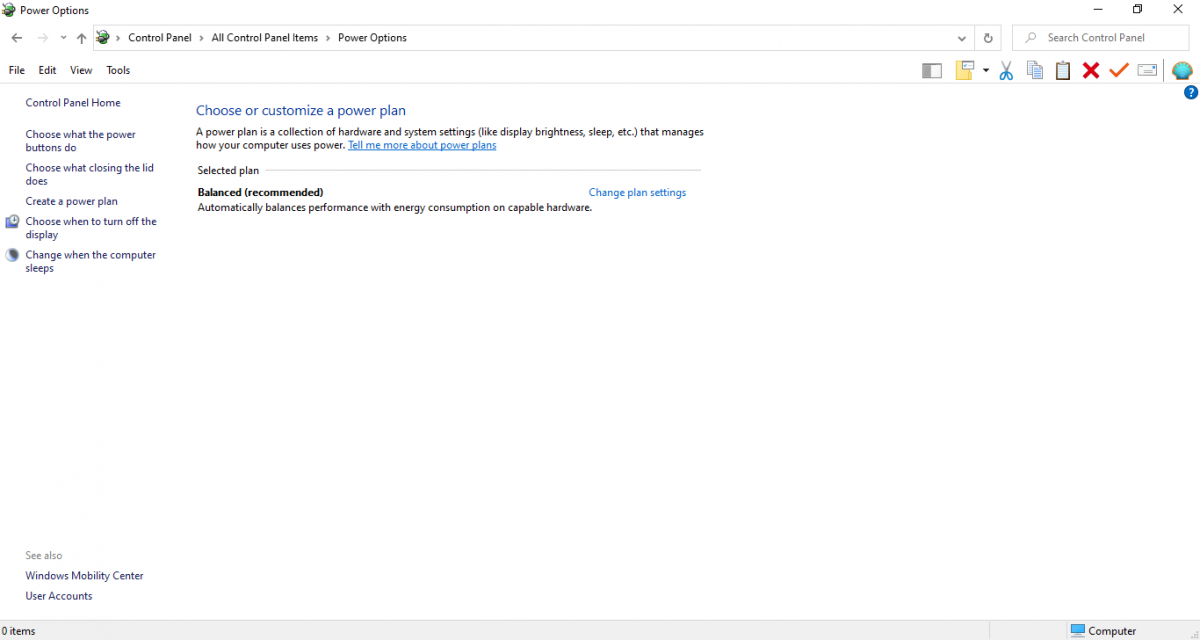Open Control Panel Home link

(73, 103)
